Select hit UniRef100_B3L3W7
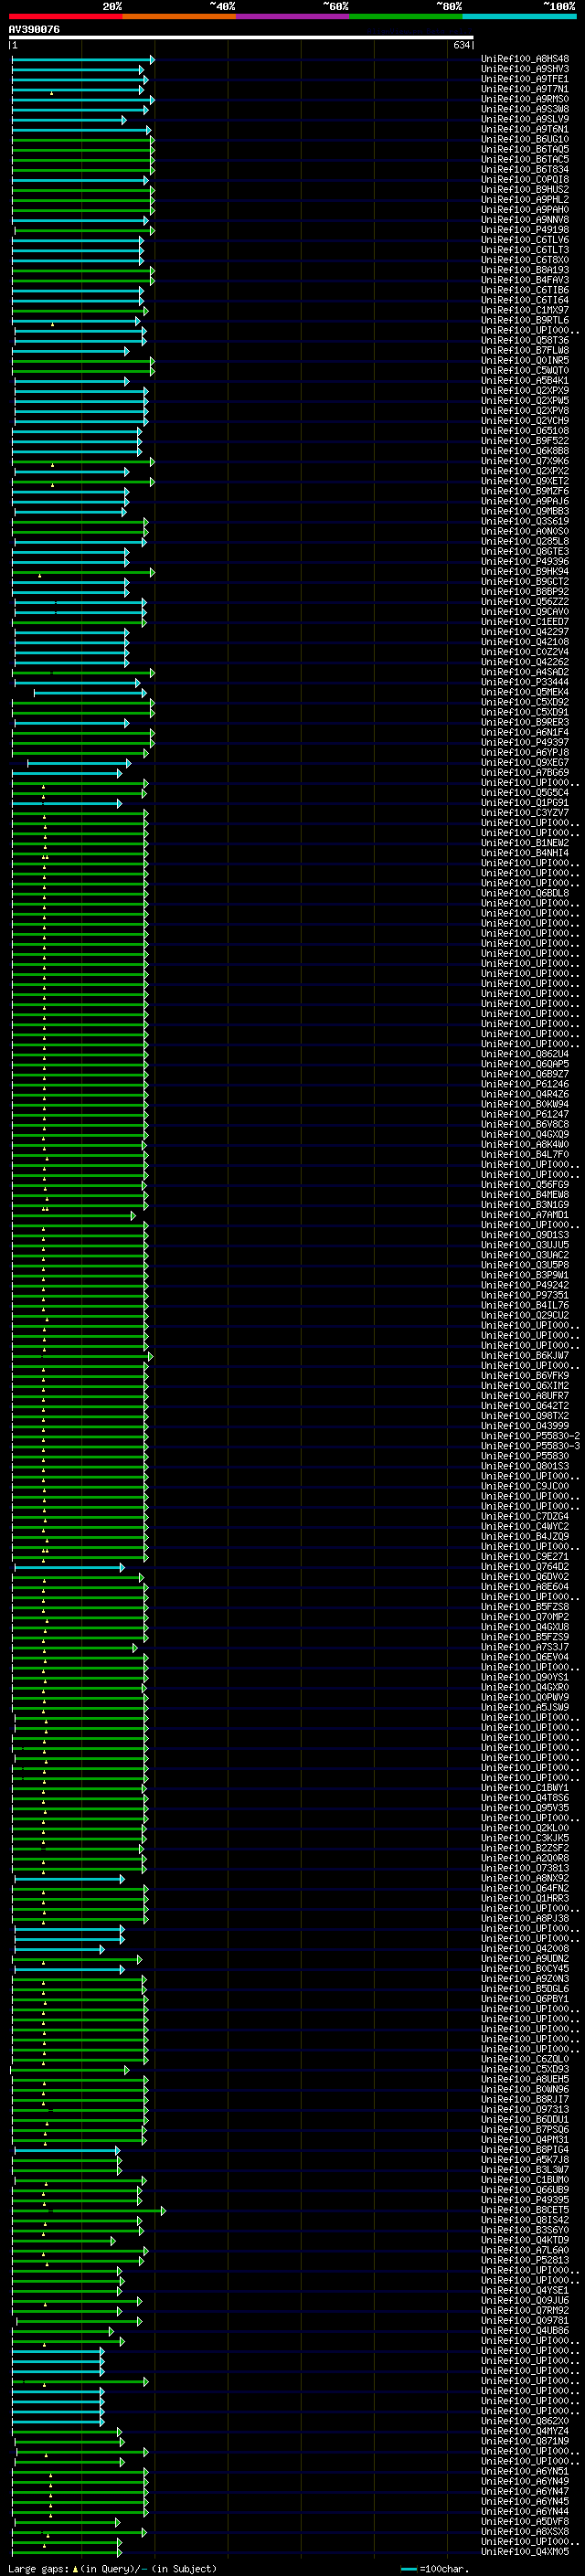The image size is (585, 2576). pyautogui.click(x=525, y=2169)
